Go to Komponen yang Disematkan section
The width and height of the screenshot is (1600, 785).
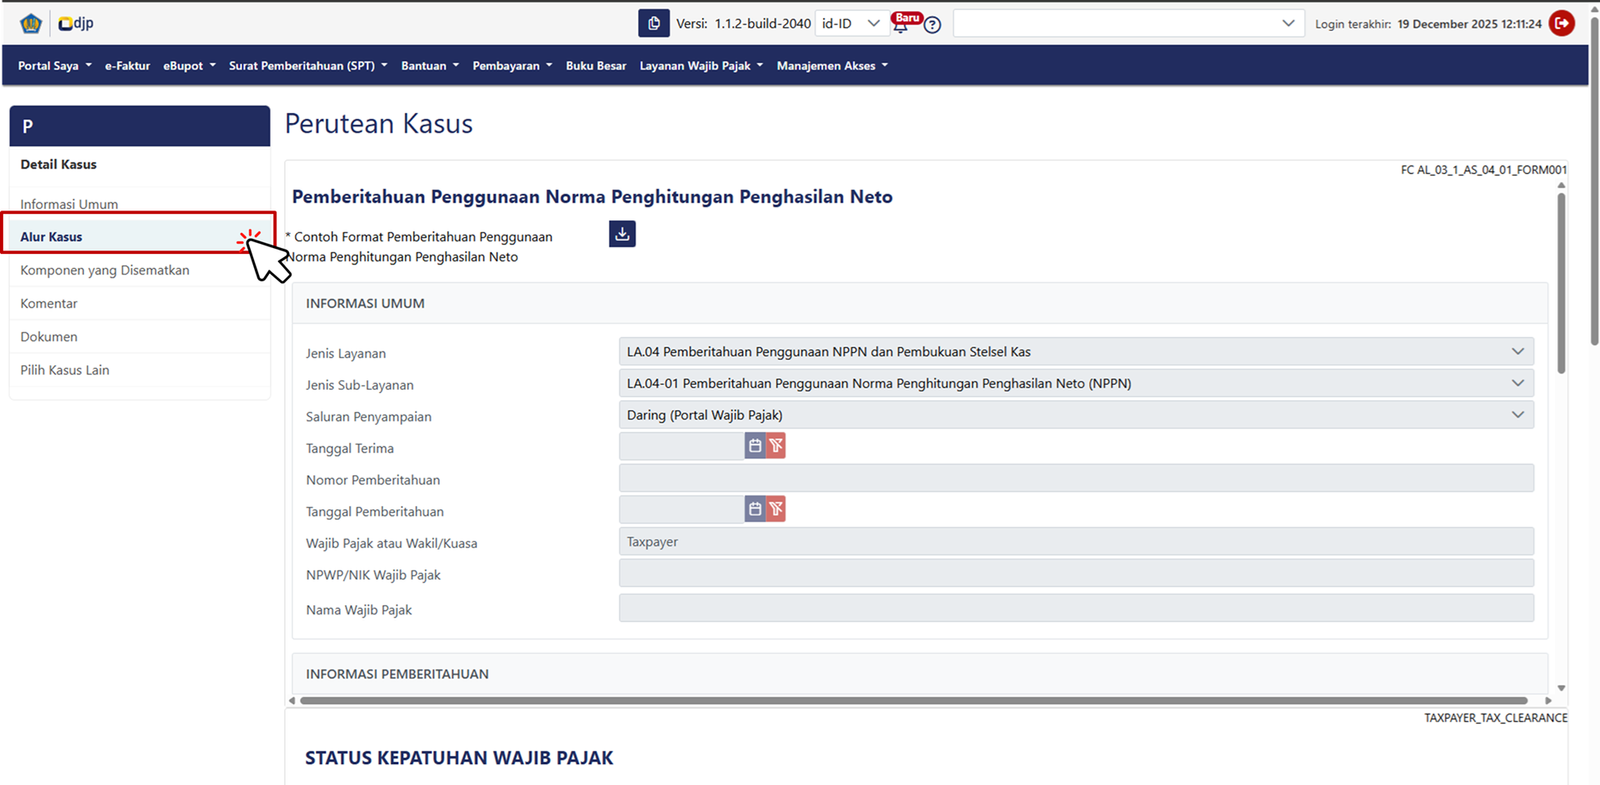click(x=105, y=270)
